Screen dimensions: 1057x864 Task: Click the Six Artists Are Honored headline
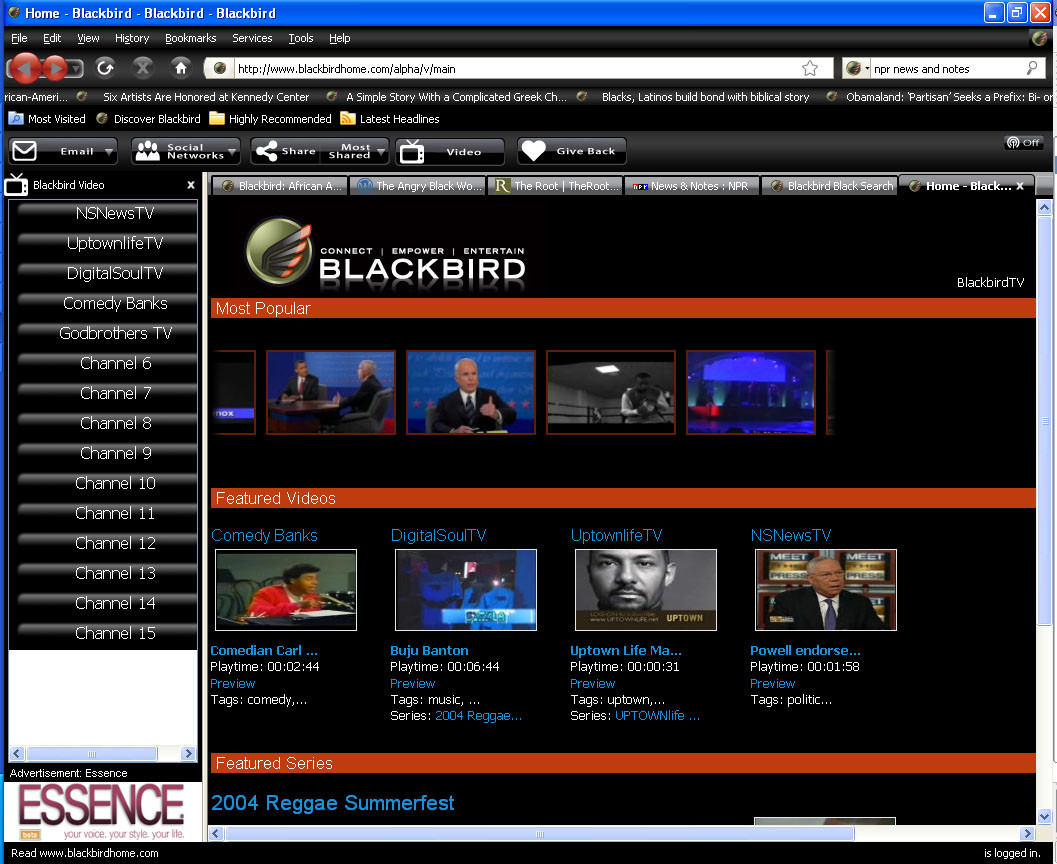[206, 96]
